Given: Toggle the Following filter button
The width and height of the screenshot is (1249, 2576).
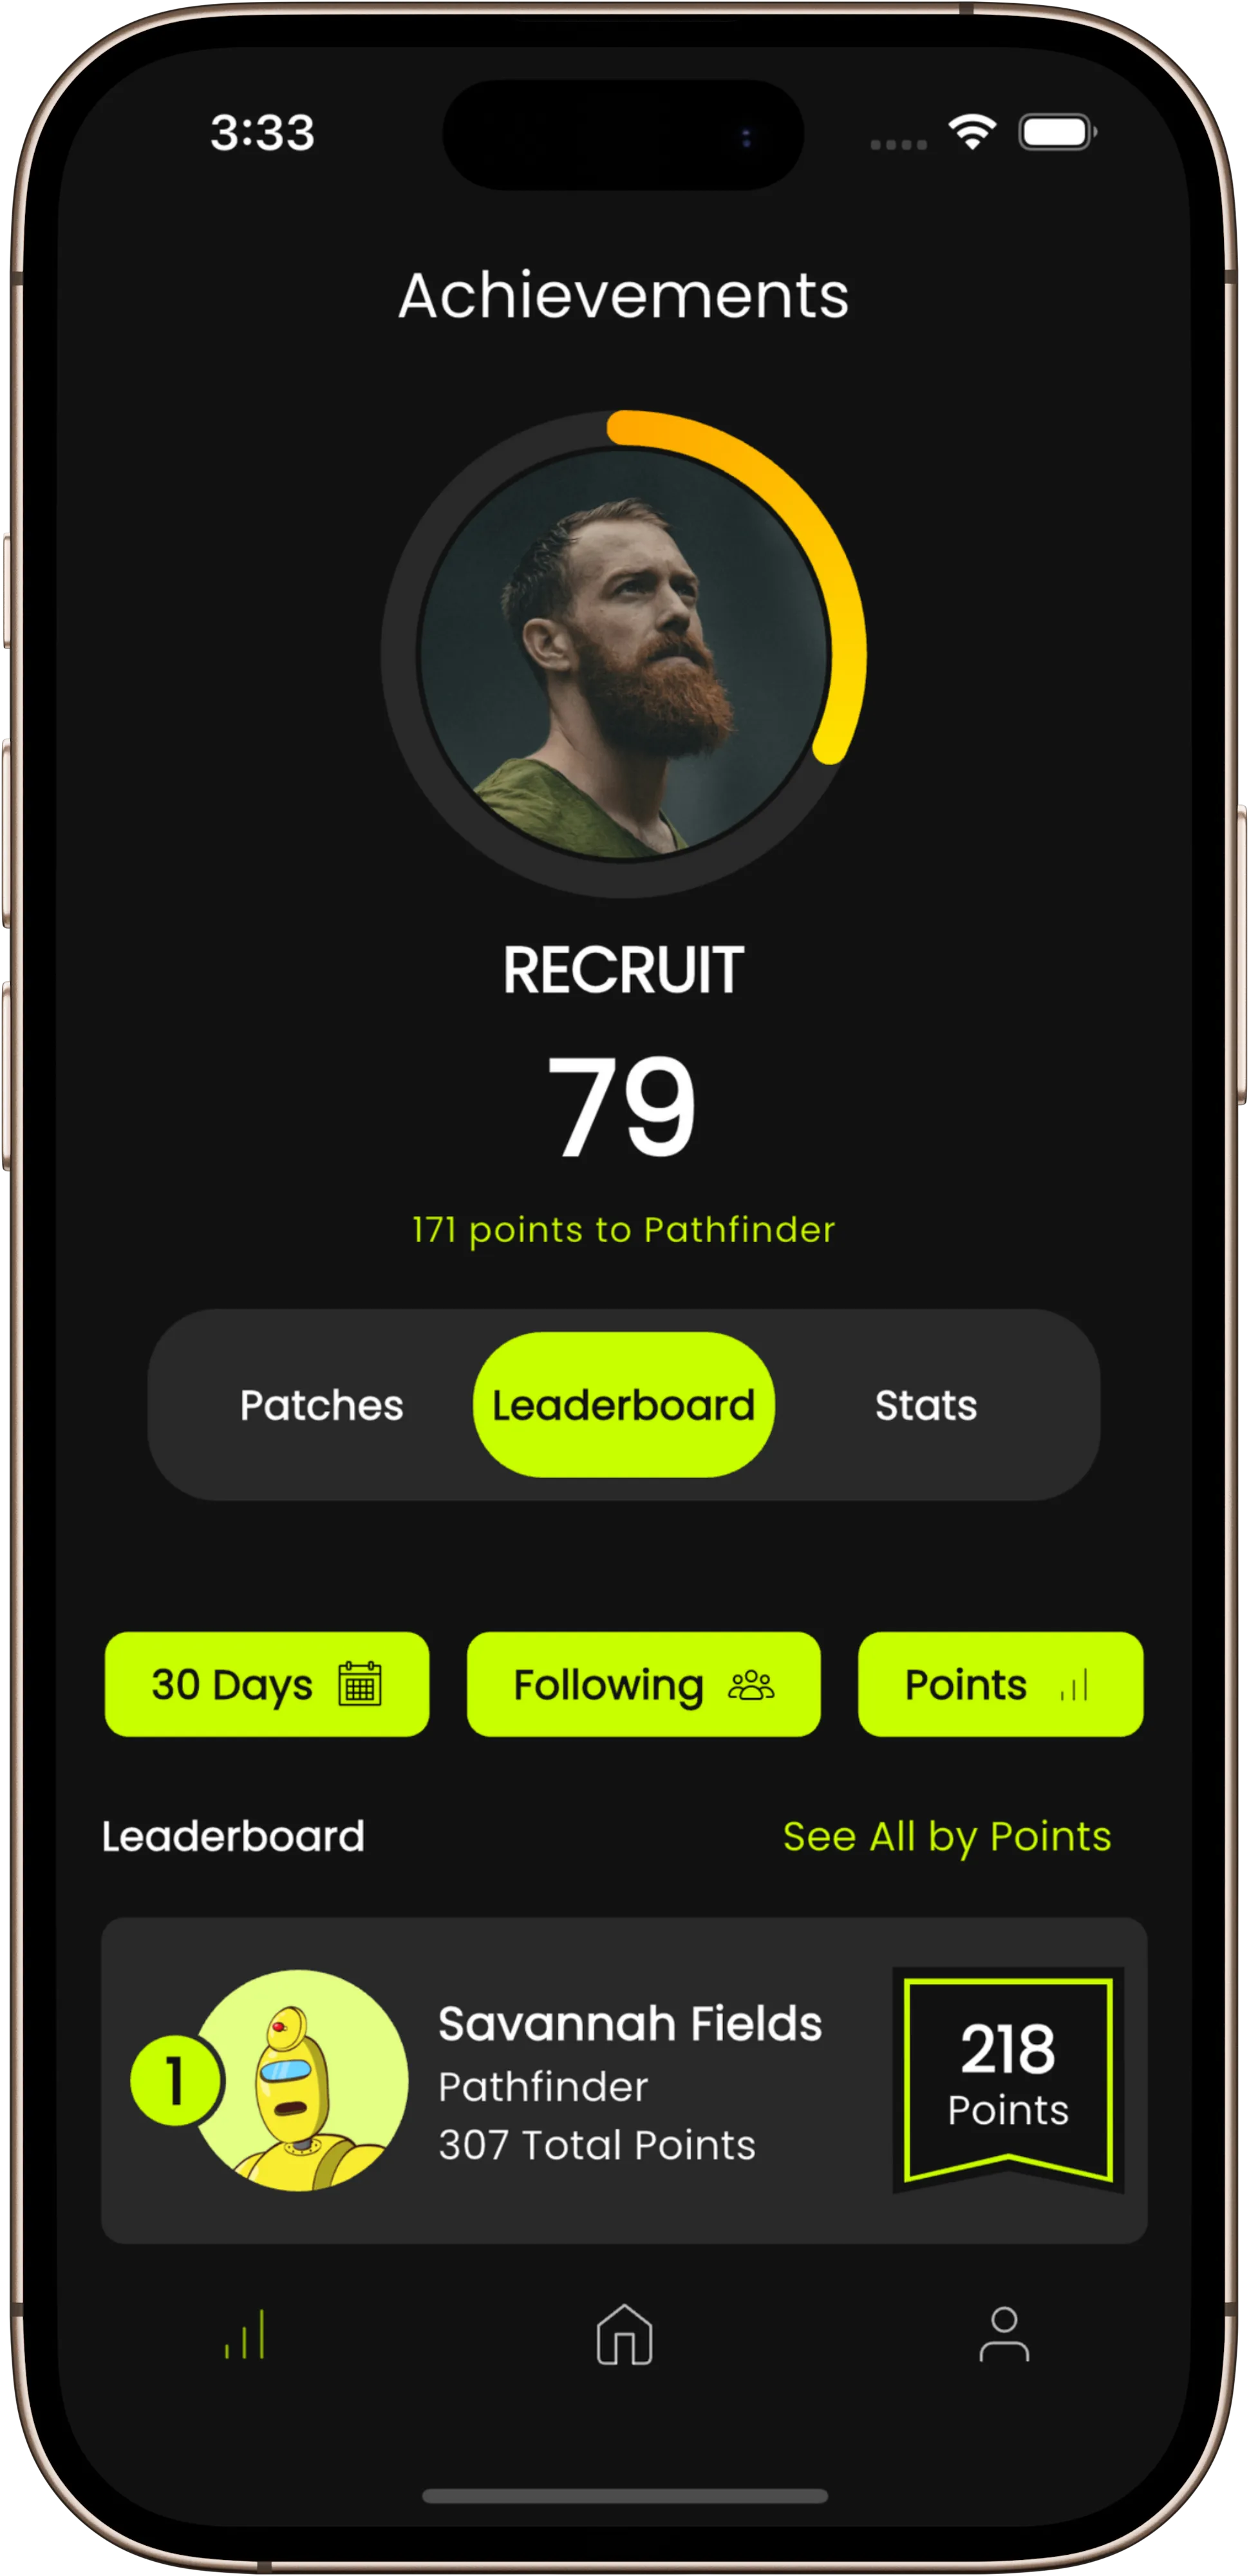Looking at the screenshot, I should click(x=624, y=1685).
